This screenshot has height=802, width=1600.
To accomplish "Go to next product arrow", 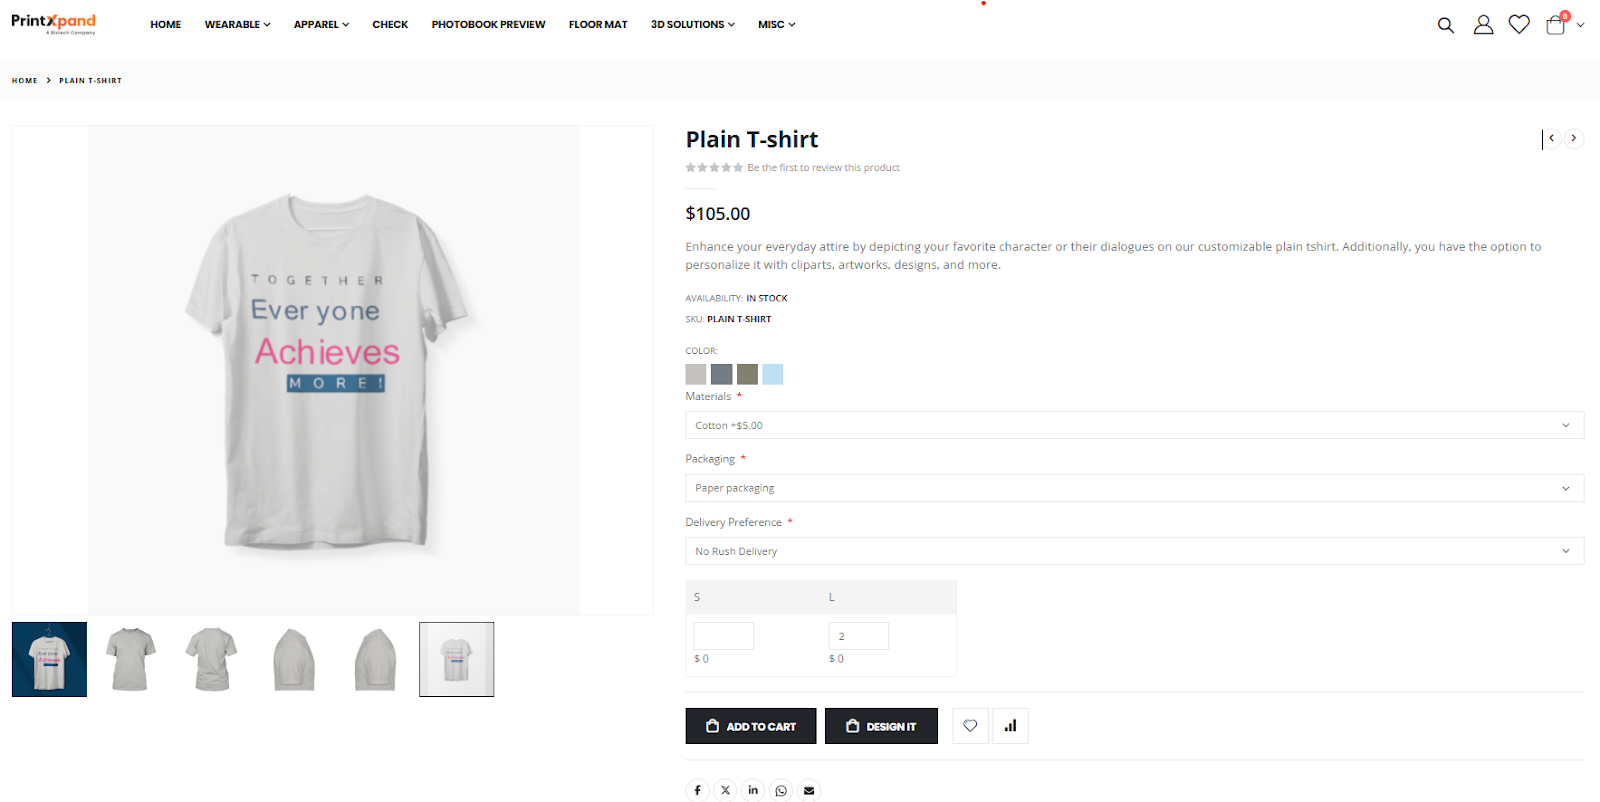I will (x=1574, y=138).
